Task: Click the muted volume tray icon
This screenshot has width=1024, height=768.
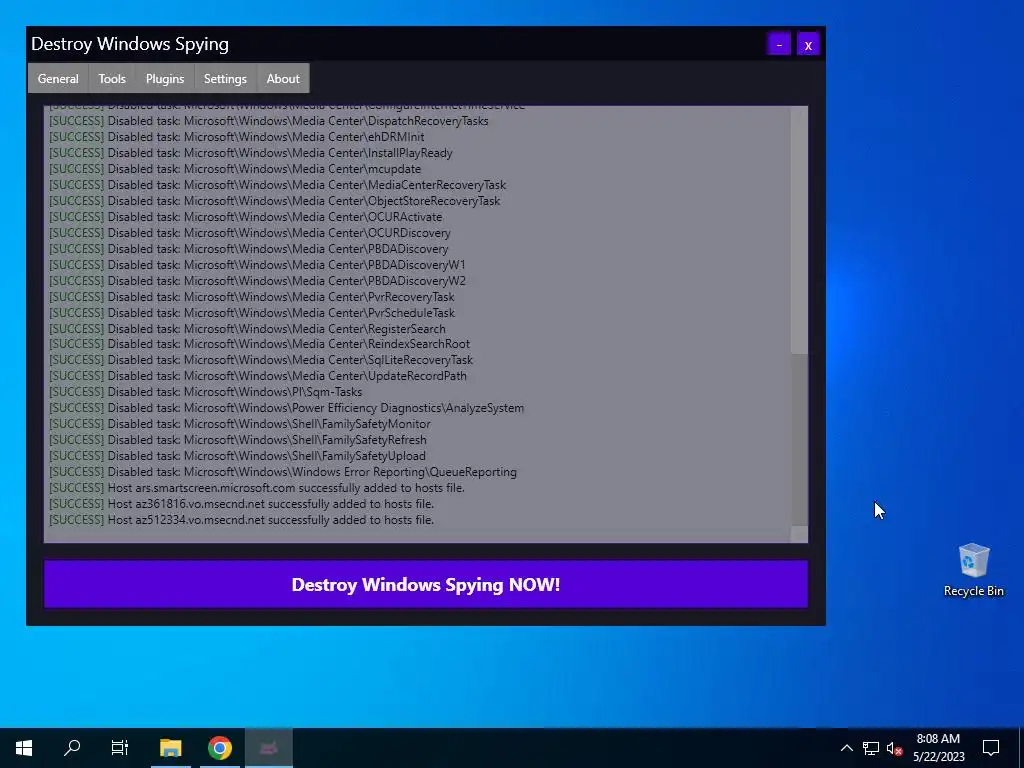Action: pyautogui.click(x=894, y=748)
